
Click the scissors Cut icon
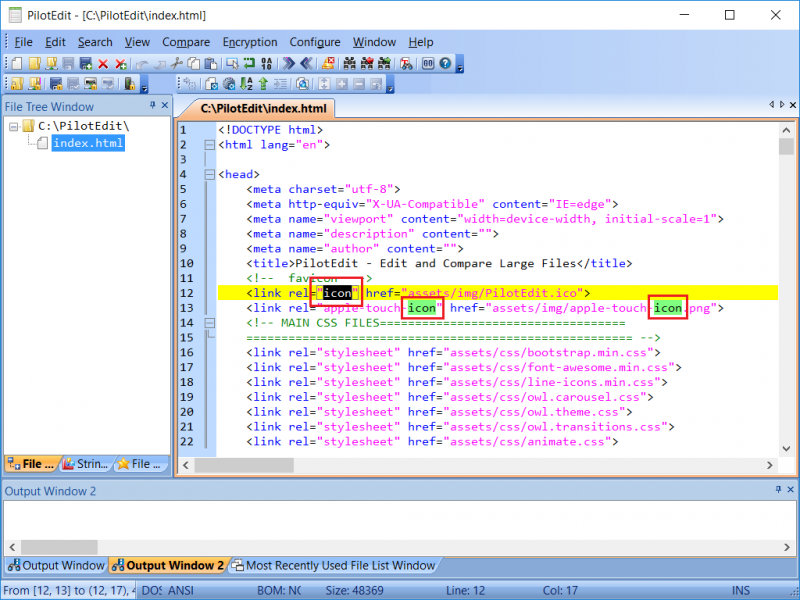coord(177,63)
